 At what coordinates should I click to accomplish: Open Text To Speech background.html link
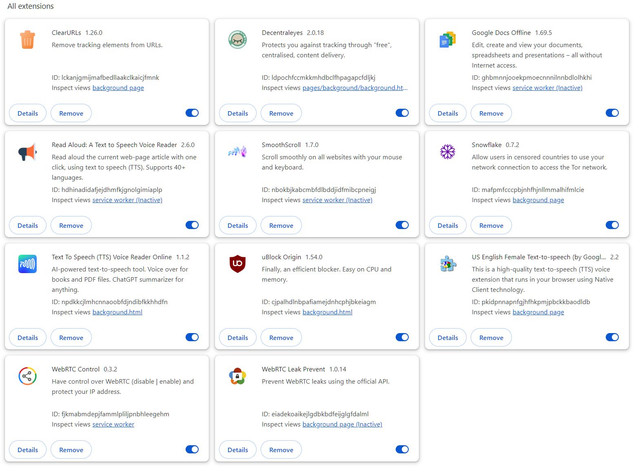(x=117, y=312)
